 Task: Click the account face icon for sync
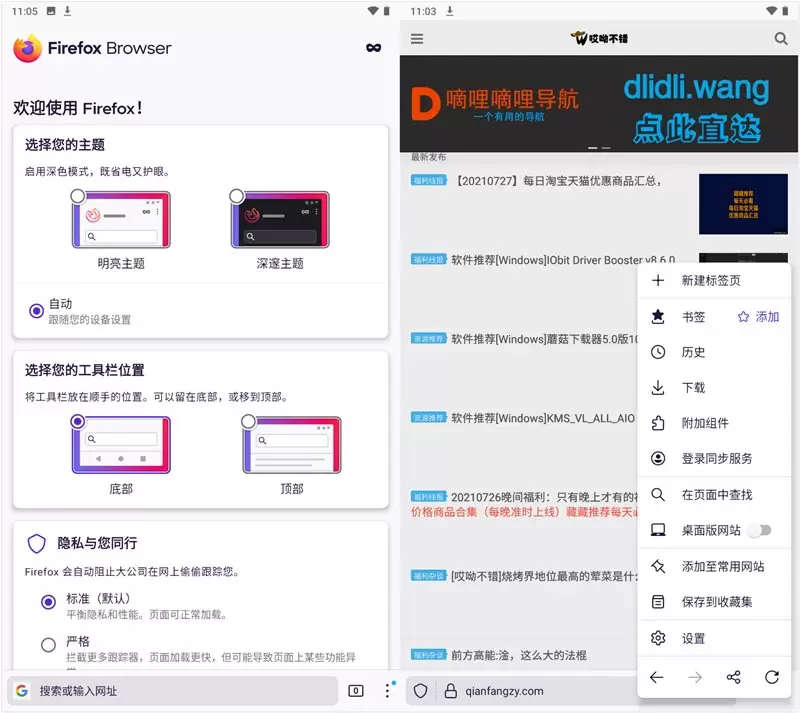point(658,458)
